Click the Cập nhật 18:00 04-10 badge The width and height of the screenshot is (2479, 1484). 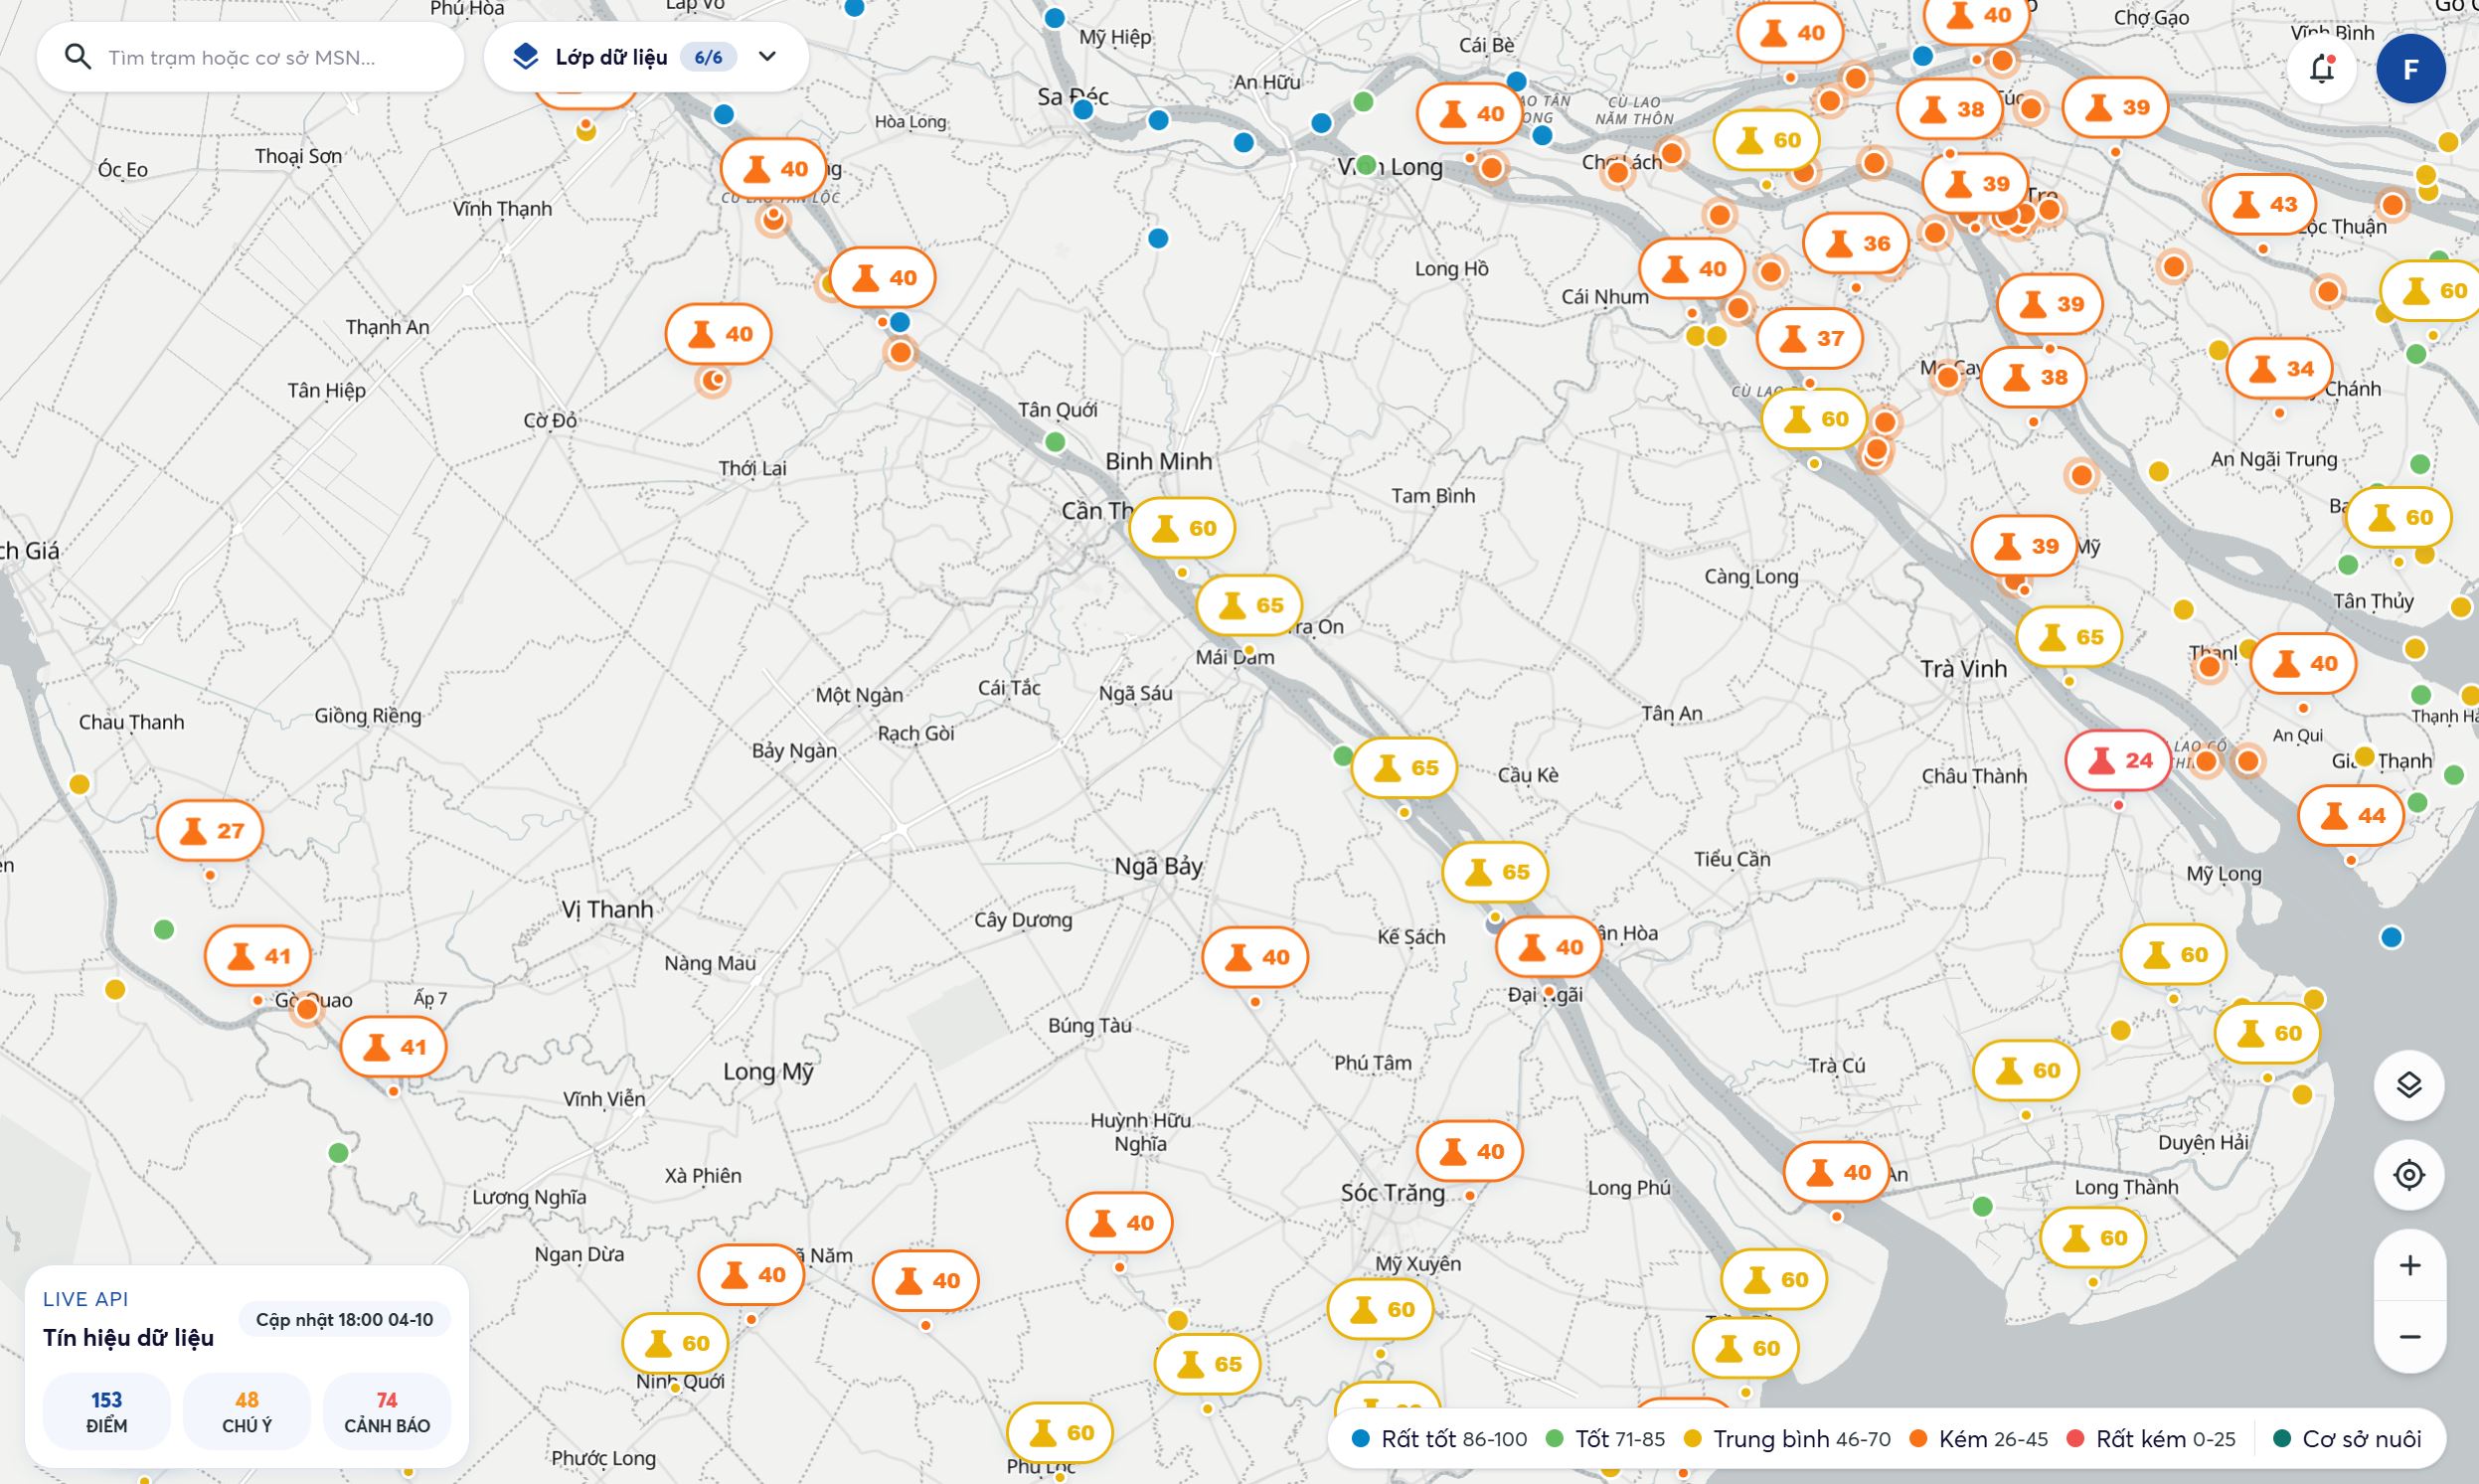tap(344, 1320)
